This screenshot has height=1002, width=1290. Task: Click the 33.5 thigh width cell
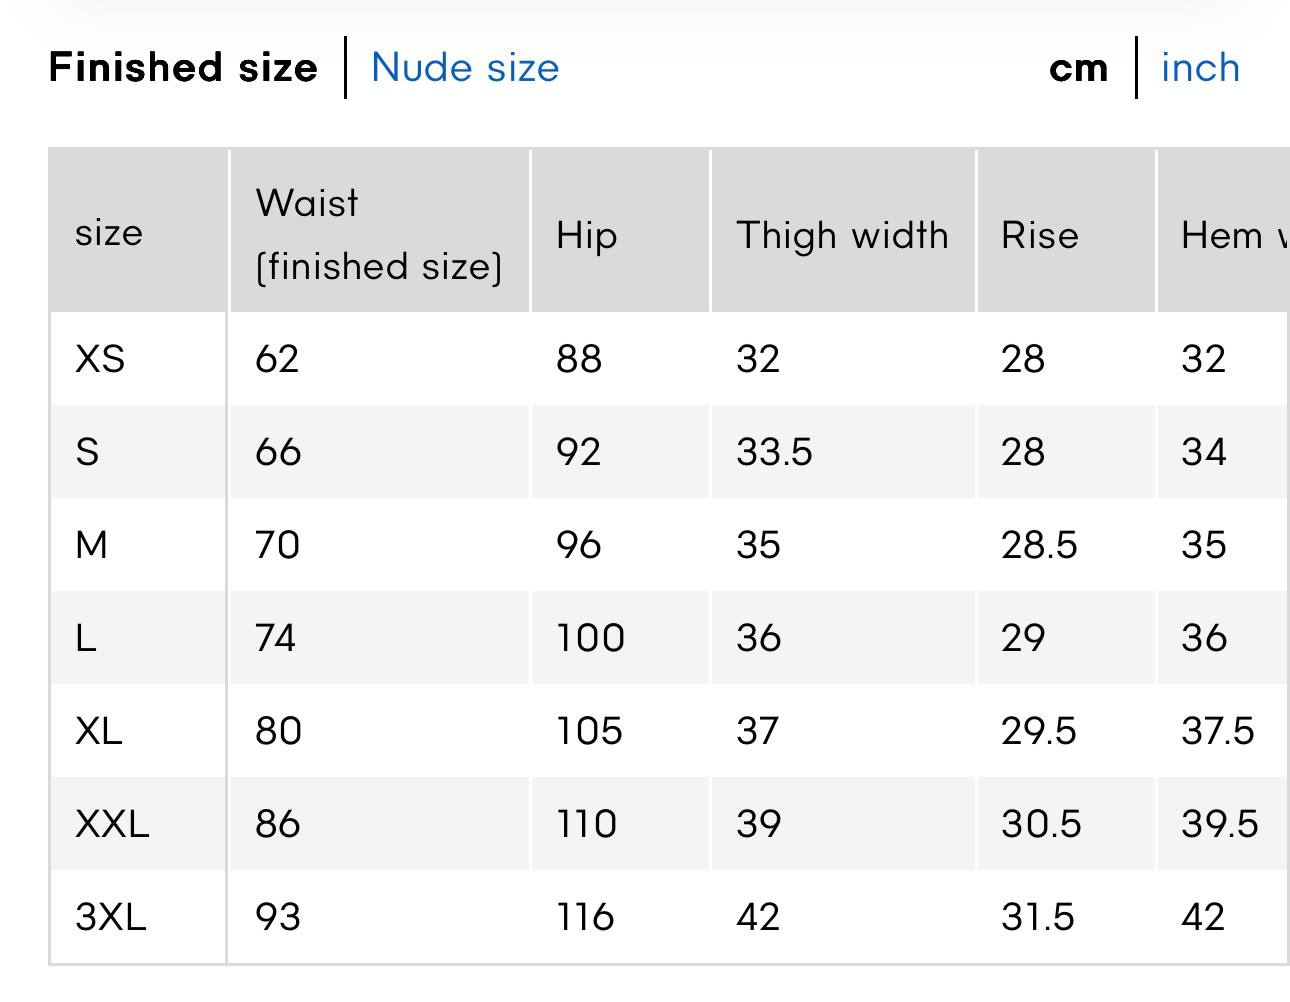[x=774, y=451]
